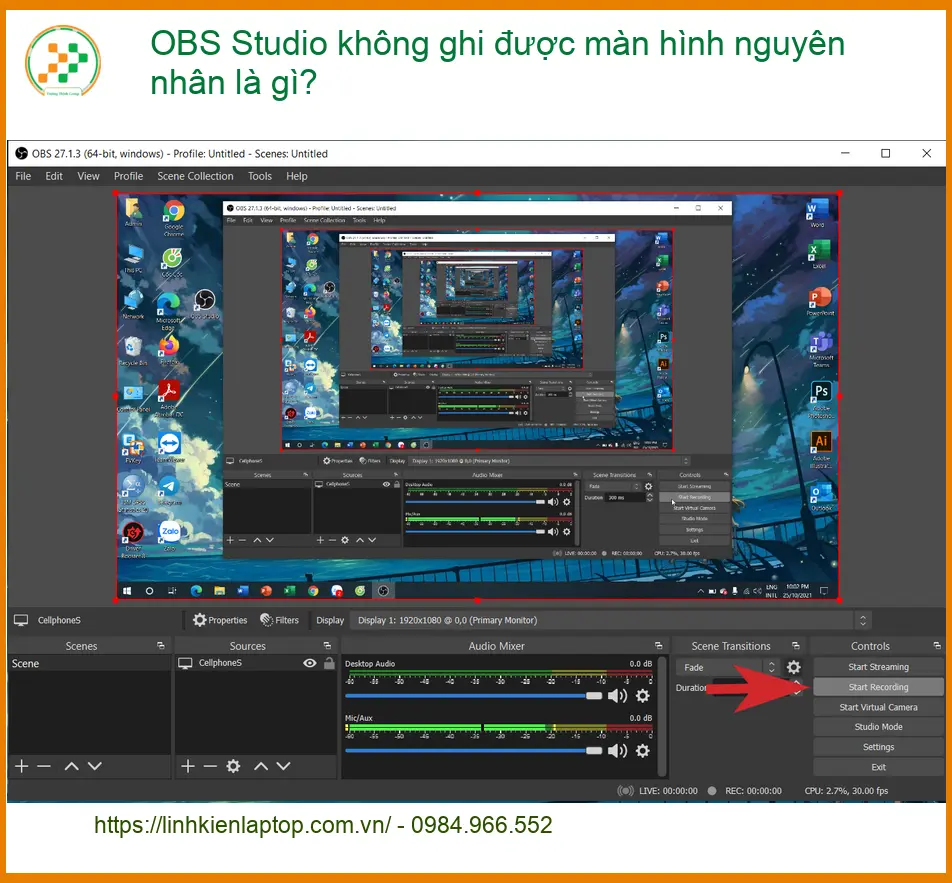This screenshot has width=952, height=883.
Task: Open the Scene Collection menu in main window
Action: click(x=196, y=176)
